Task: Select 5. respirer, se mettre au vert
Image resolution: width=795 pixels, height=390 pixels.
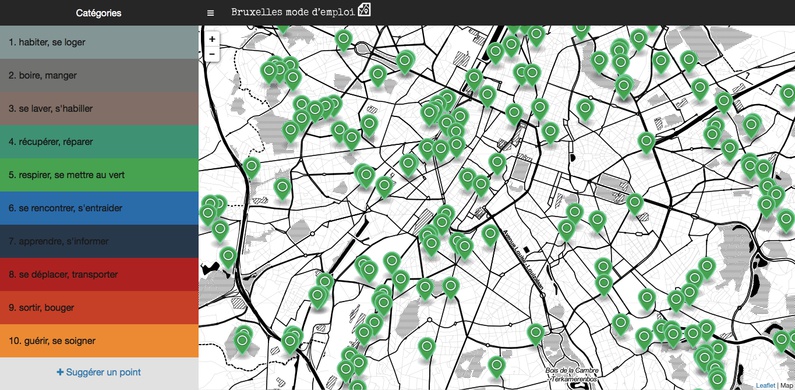Action: tap(99, 175)
